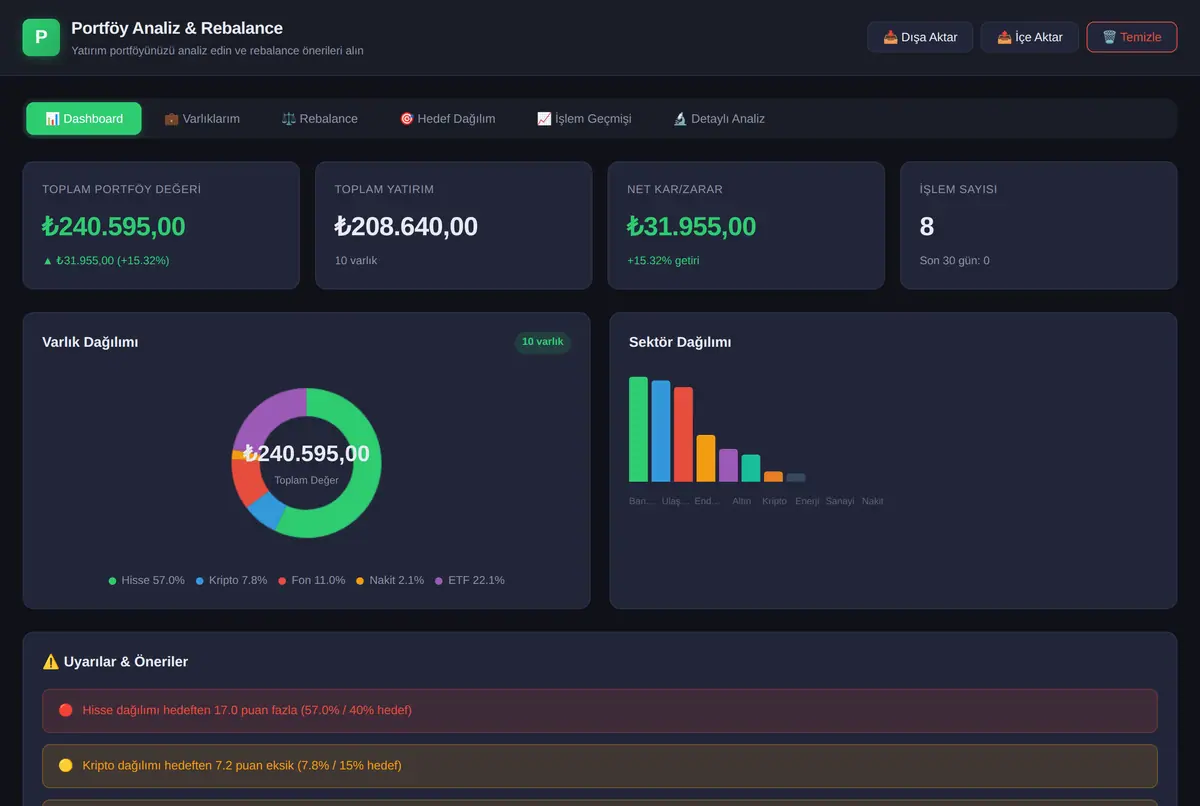Screen dimensions: 1200x806
Task: Click the purple ETF segment of donut chart
Action: click(x=270, y=414)
